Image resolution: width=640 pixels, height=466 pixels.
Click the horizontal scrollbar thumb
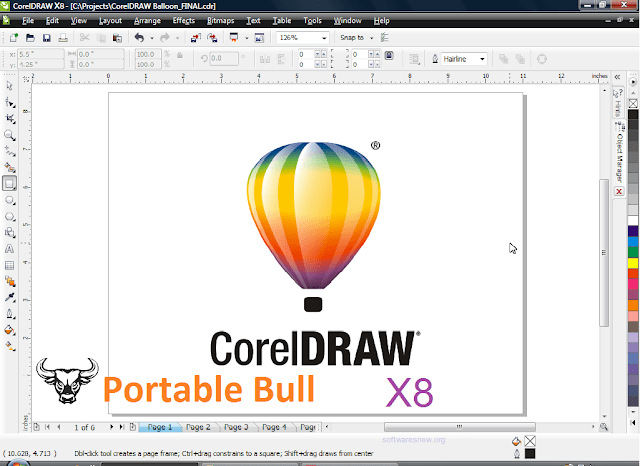point(460,427)
